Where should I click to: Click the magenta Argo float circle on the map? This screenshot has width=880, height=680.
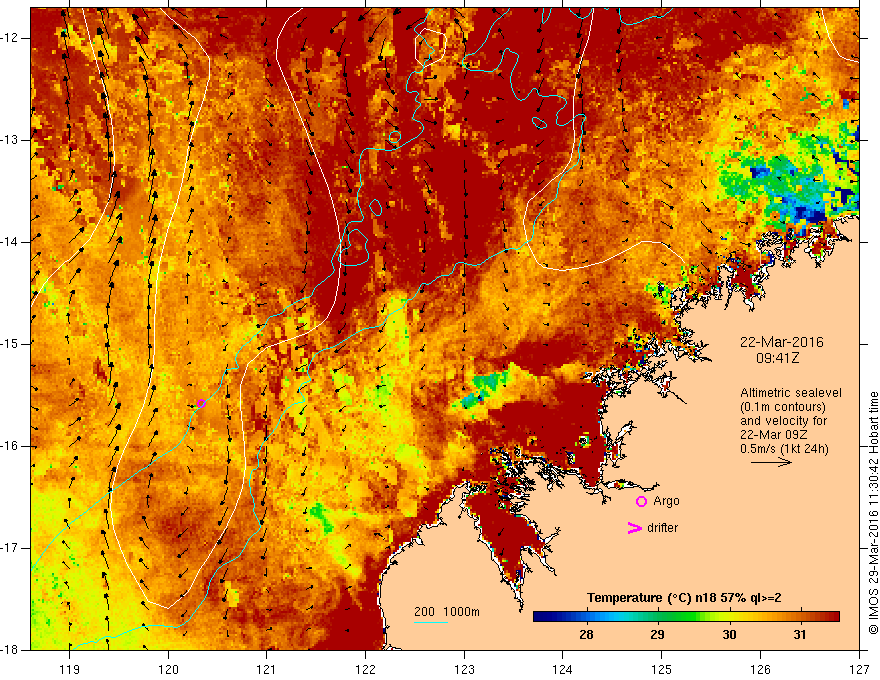(x=201, y=403)
